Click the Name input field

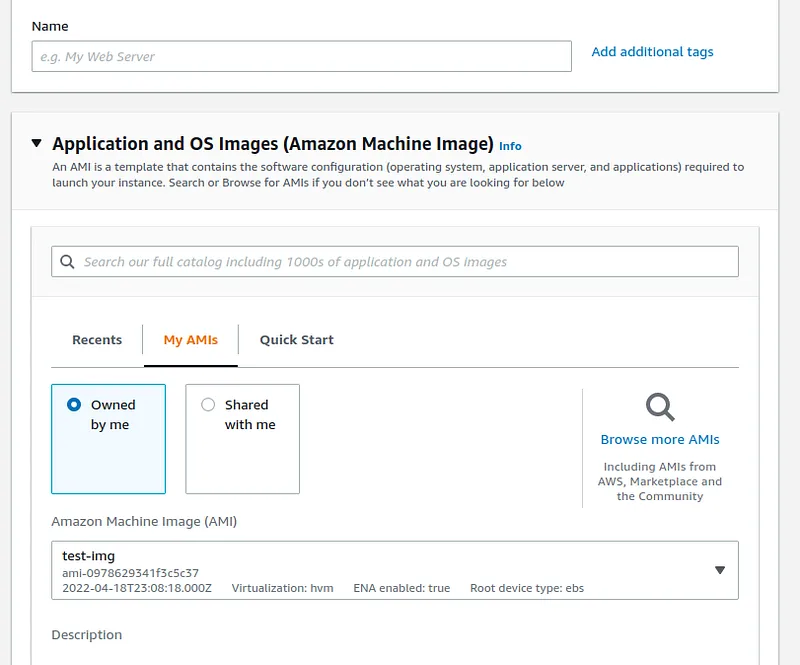(302, 56)
